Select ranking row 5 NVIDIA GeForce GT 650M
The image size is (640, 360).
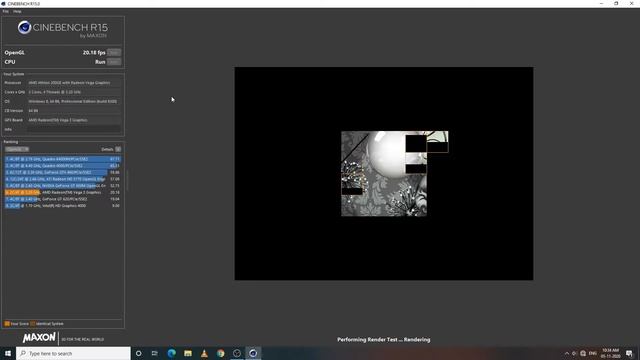pos(62,186)
